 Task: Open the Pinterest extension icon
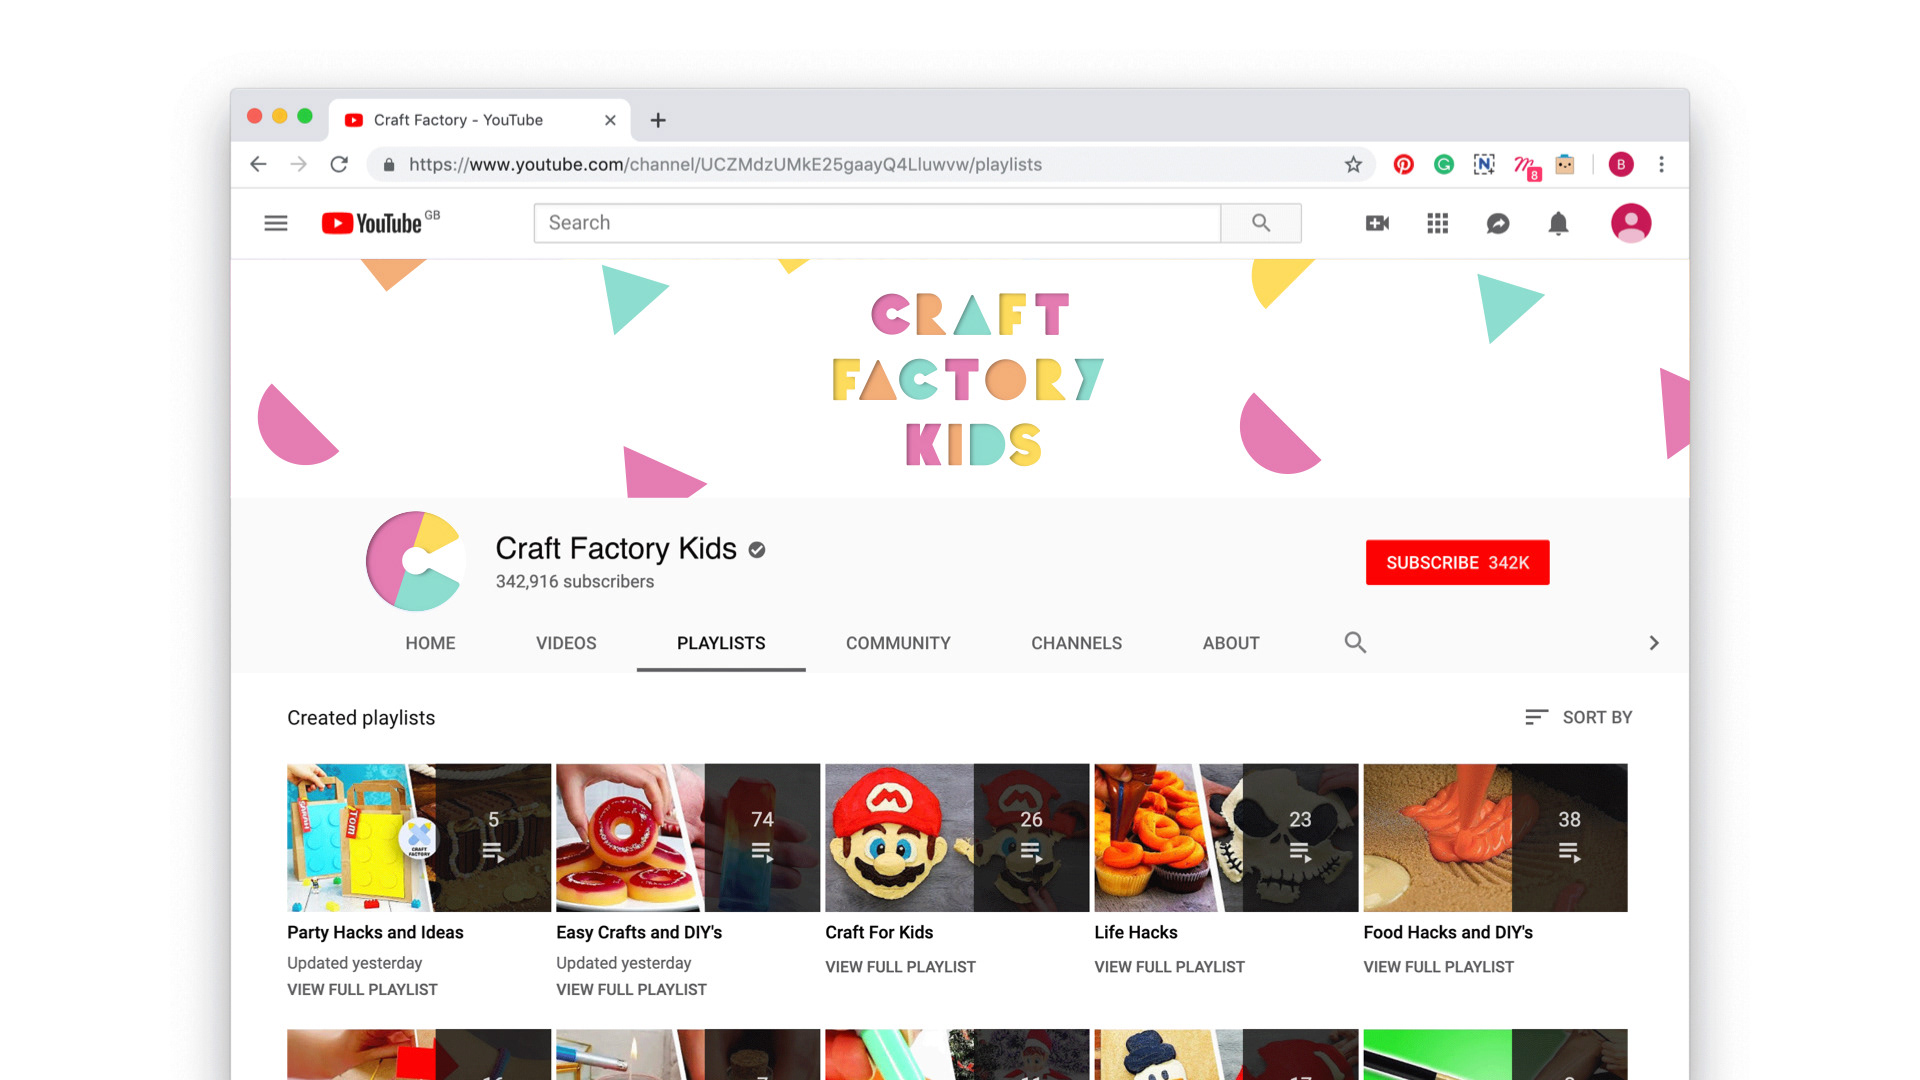tap(1403, 164)
